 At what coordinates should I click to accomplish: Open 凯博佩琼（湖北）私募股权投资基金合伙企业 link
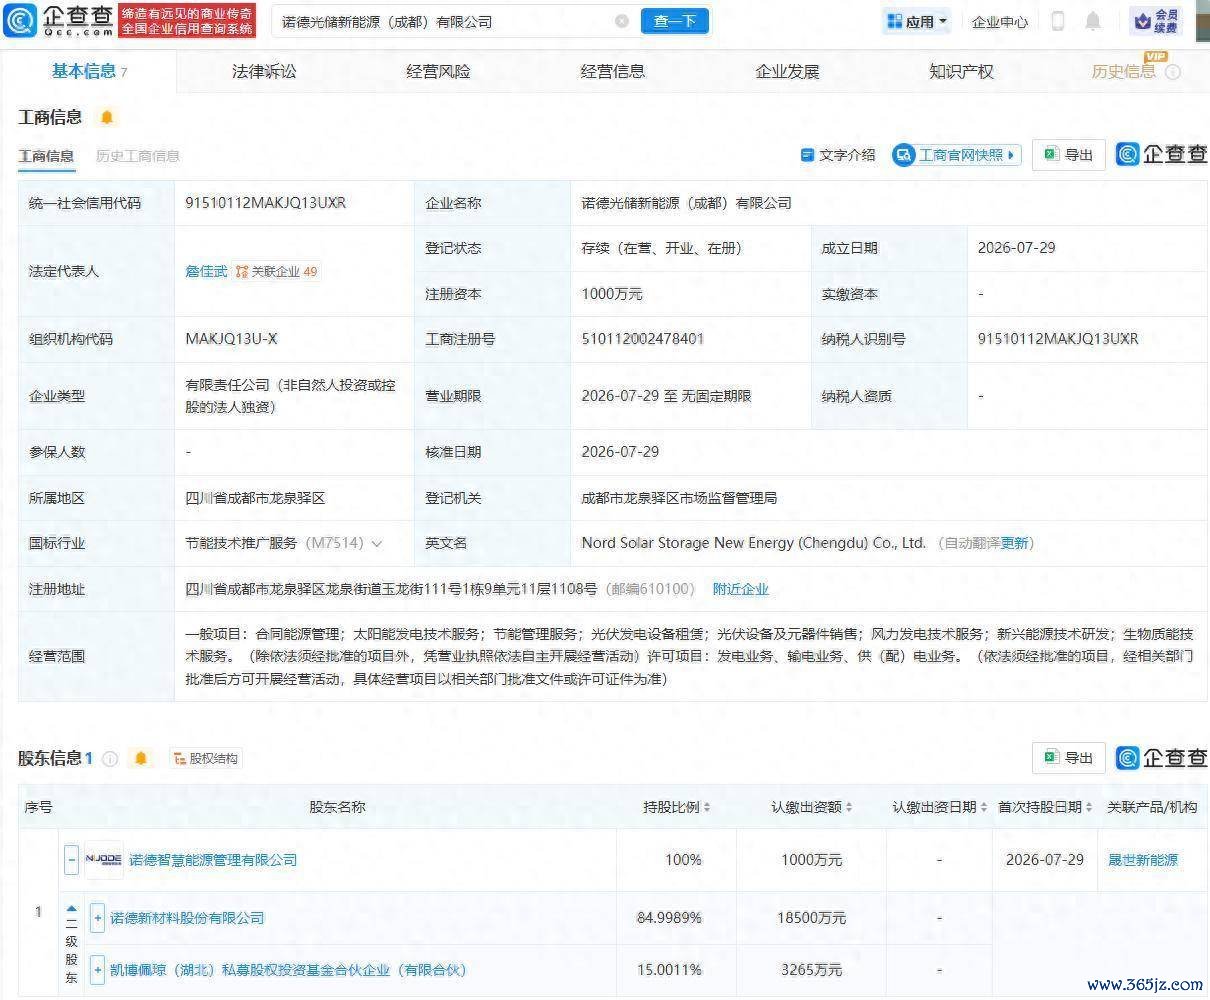(288, 970)
